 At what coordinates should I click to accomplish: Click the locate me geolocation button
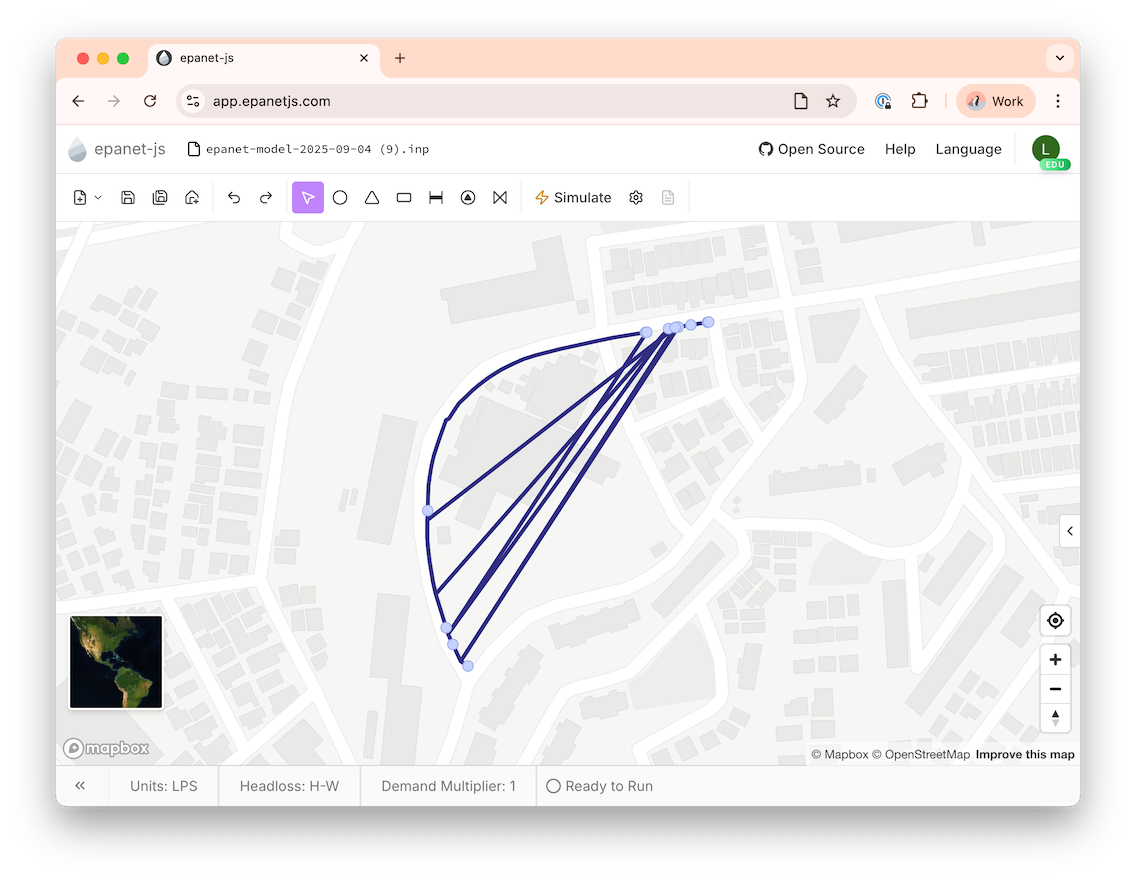click(x=1056, y=621)
